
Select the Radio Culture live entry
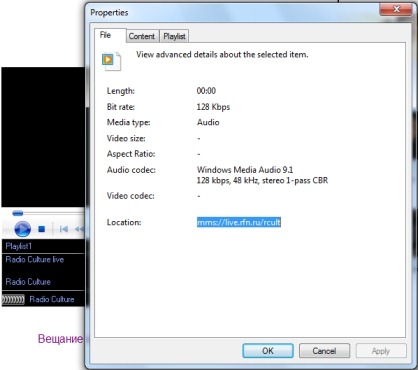pos(35,260)
